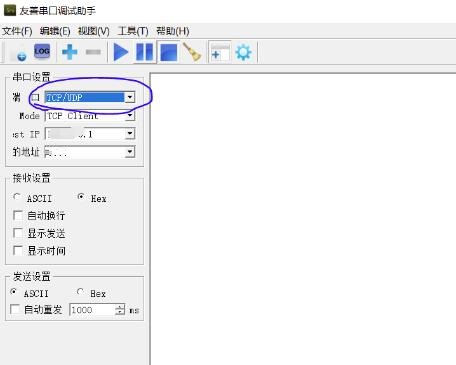Pause communication with the pause button

pos(145,52)
